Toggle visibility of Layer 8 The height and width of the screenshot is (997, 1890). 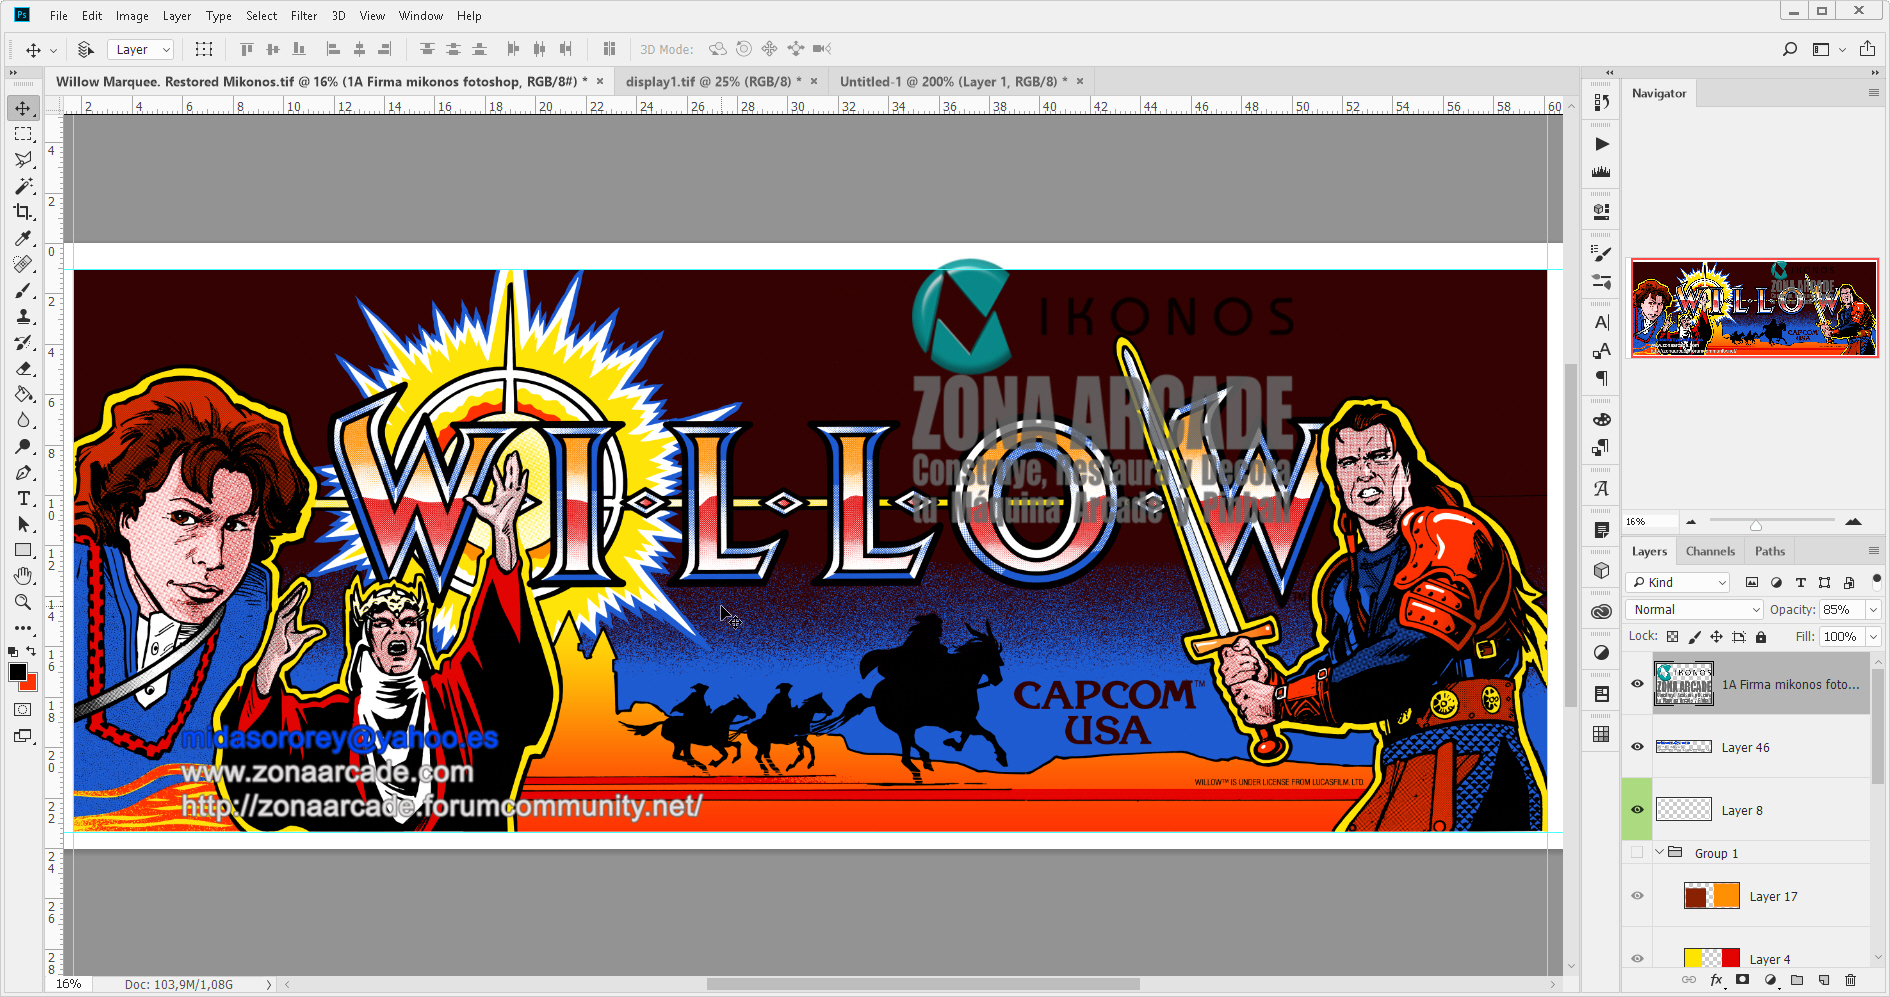point(1637,810)
